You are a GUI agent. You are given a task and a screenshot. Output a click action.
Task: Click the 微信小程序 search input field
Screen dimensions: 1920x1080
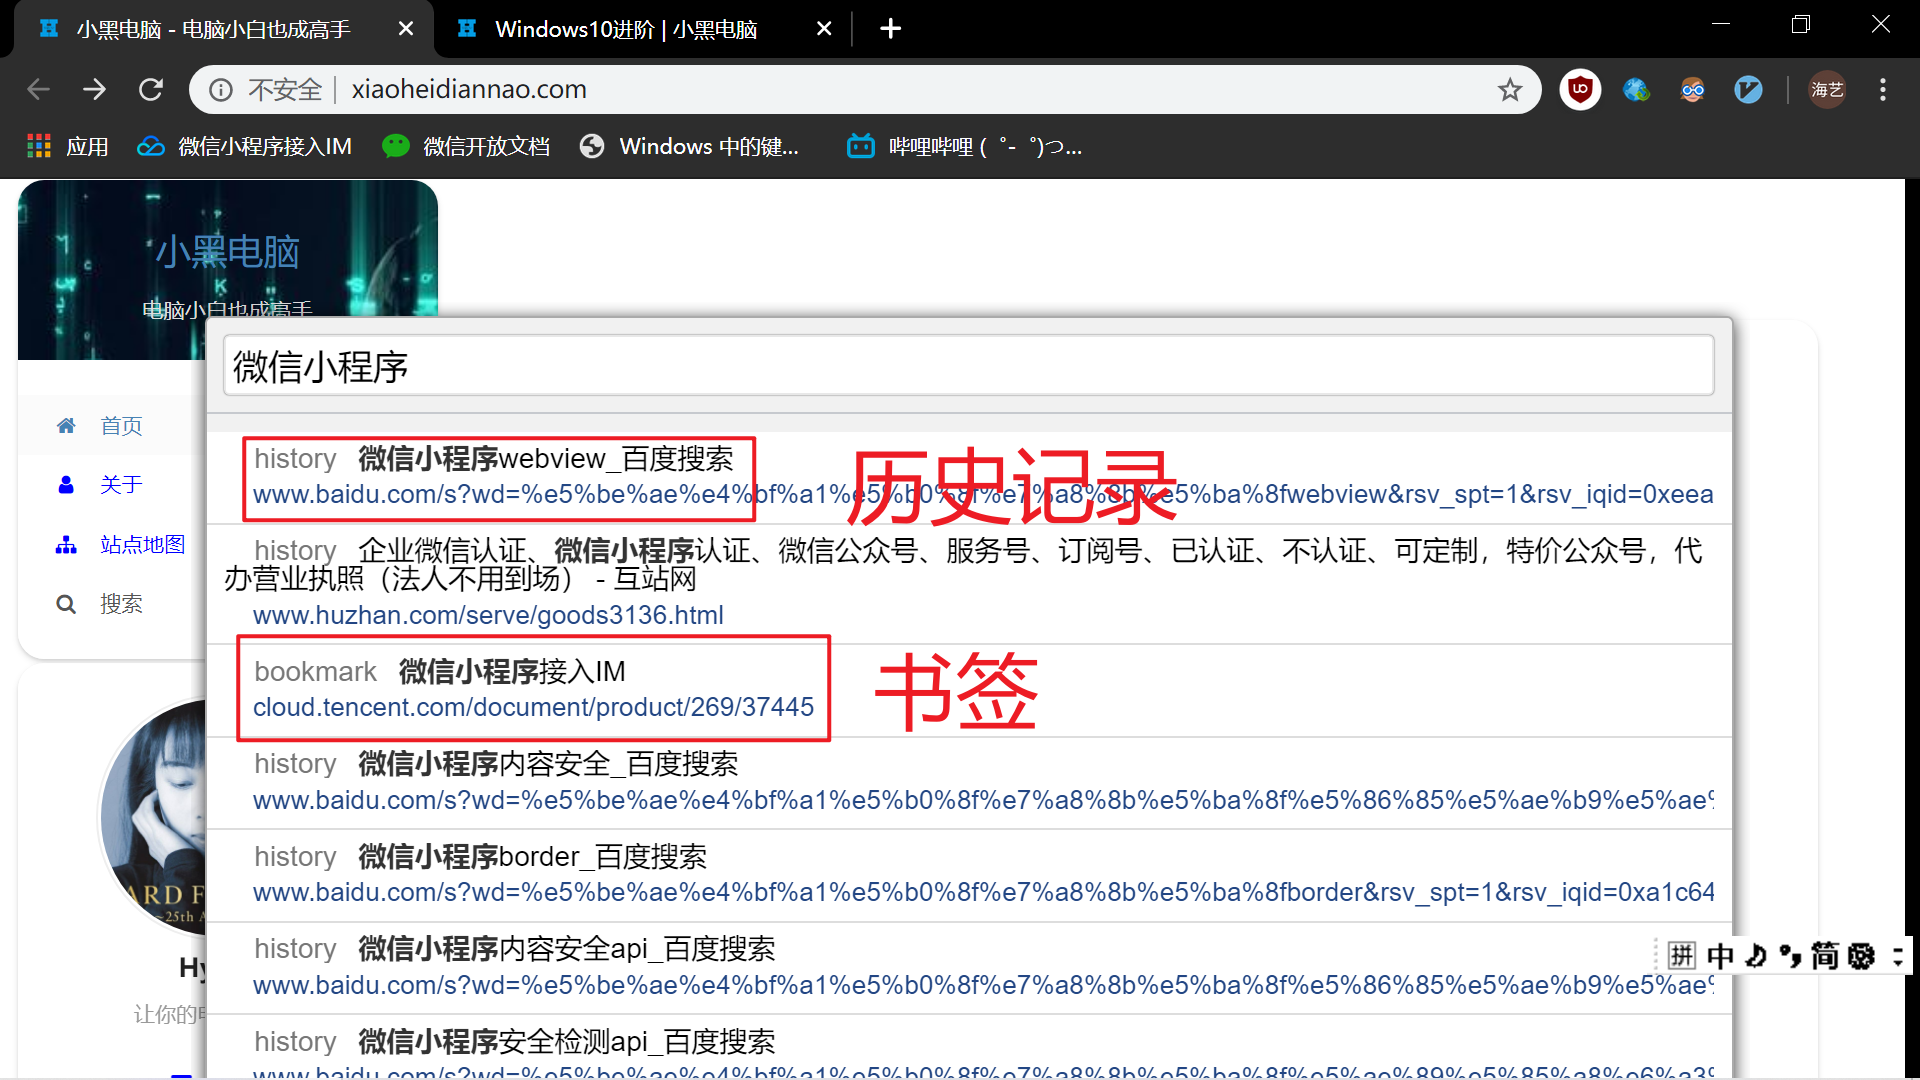pos(967,367)
